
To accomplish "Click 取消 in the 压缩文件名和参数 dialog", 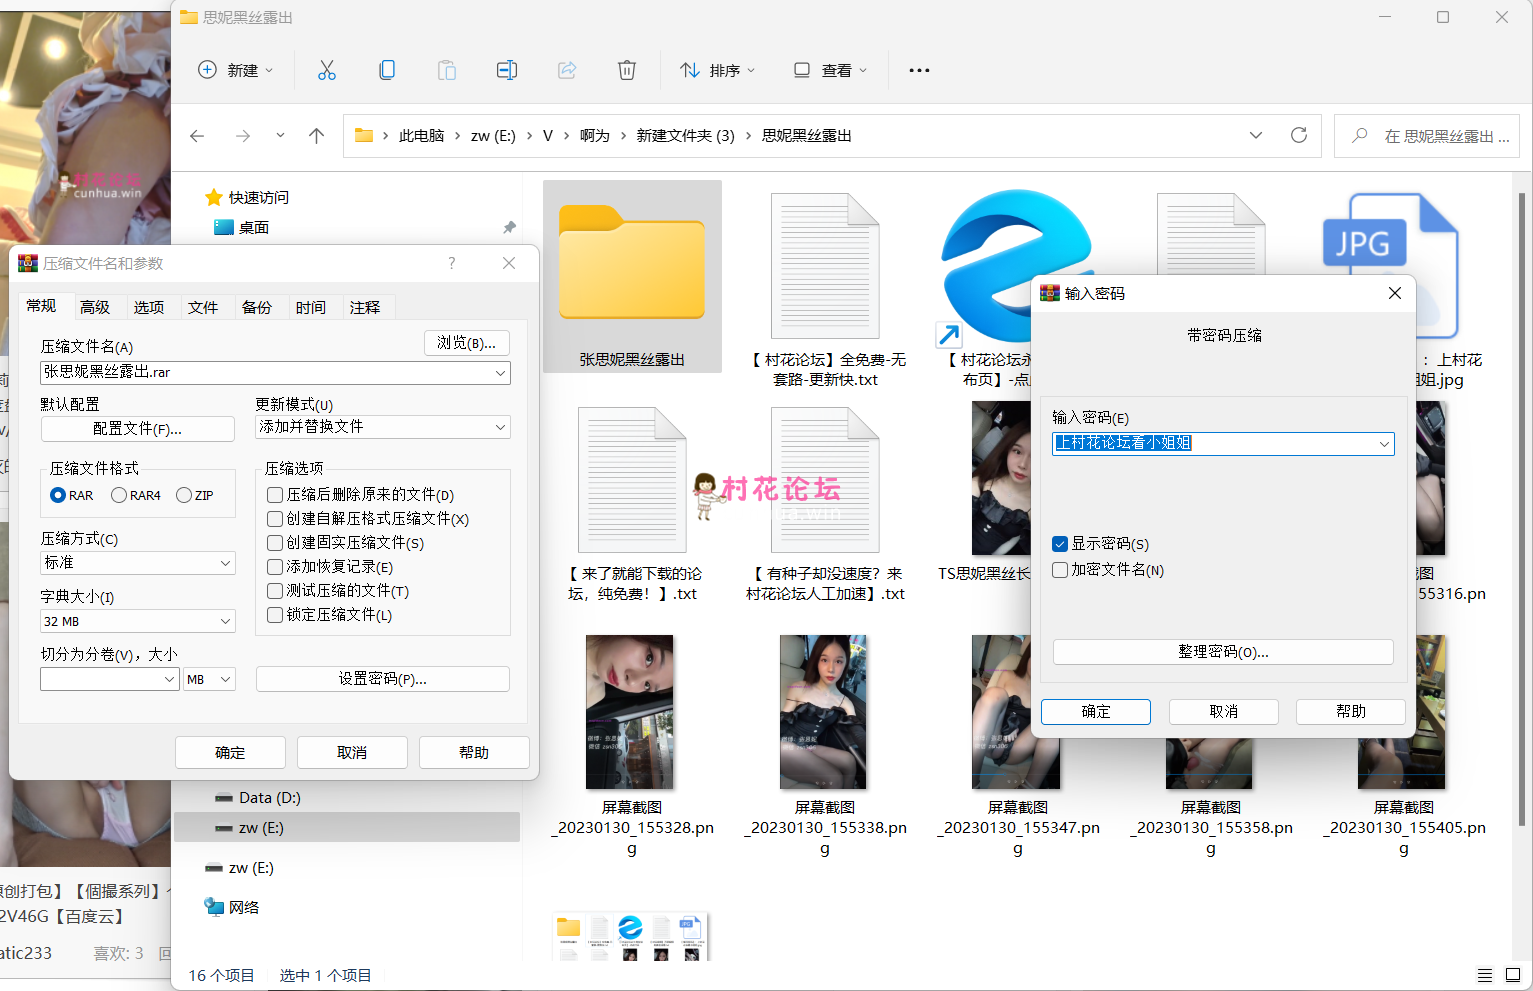I will click(x=352, y=753).
